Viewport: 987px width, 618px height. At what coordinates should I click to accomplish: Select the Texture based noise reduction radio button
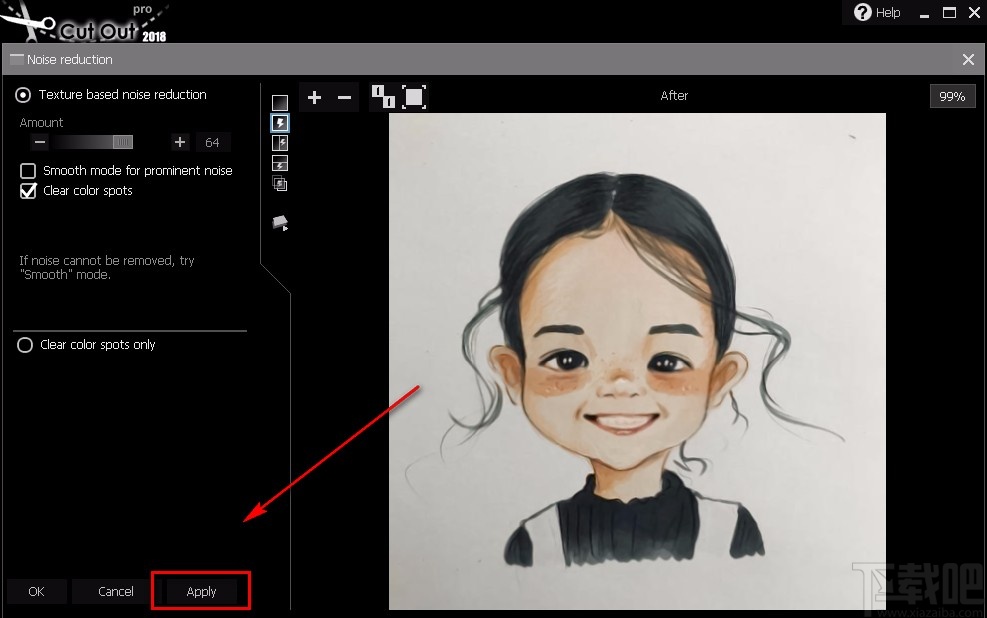(22, 94)
